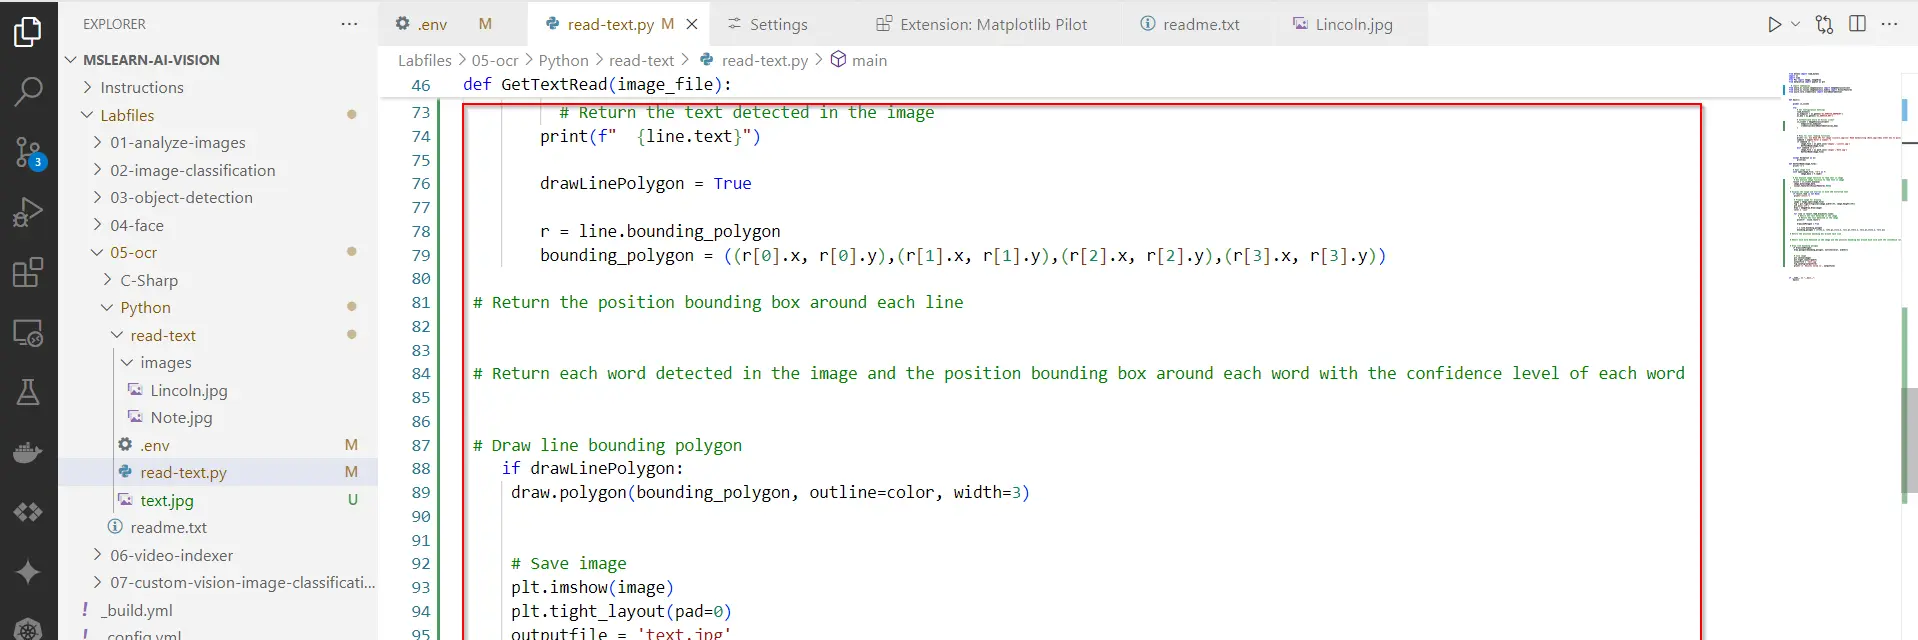Open Note.jpg in the file tree

[181, 418]
